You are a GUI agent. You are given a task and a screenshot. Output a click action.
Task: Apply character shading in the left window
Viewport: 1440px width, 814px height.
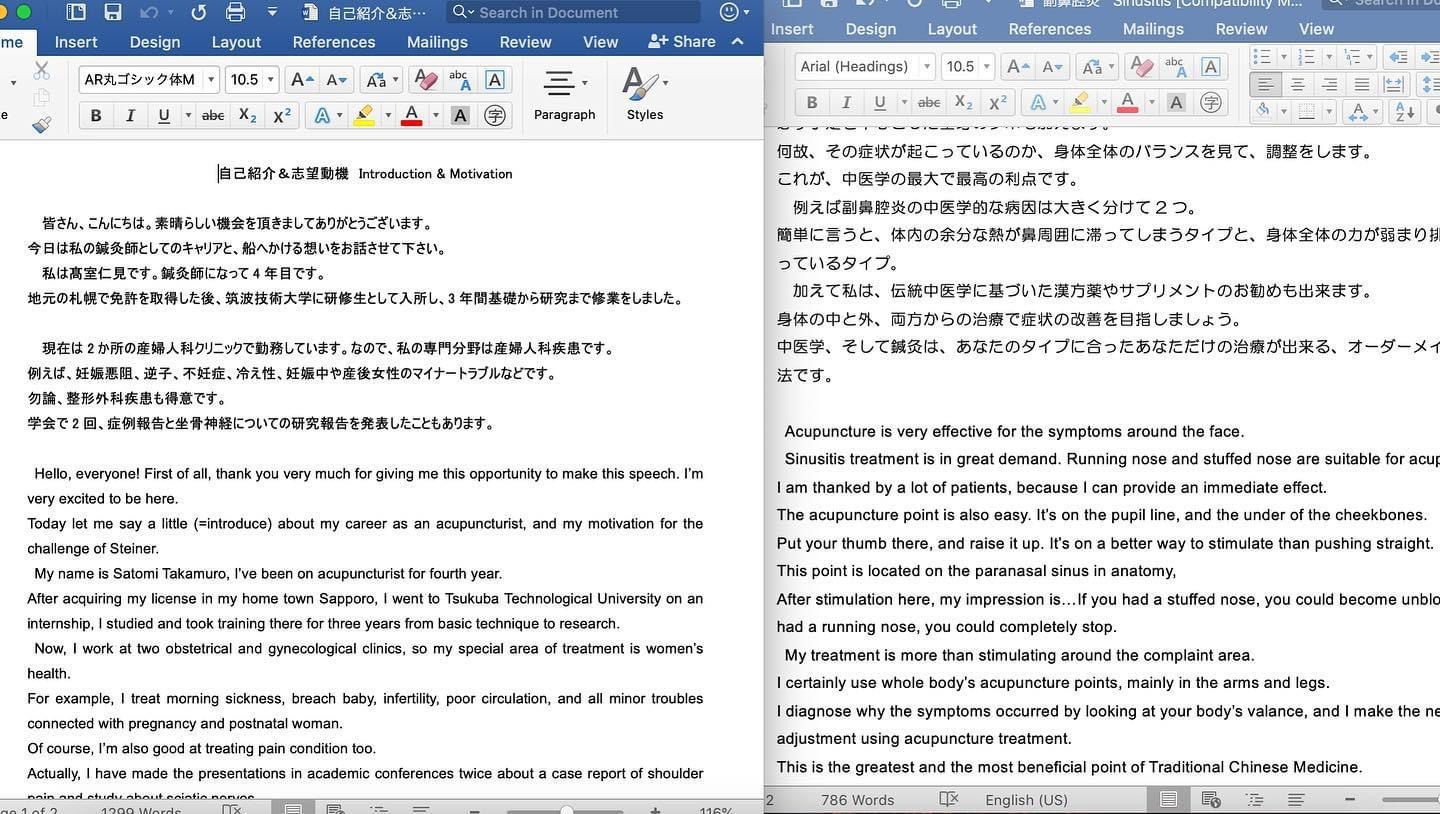pyautogui.click(x=460, y=116)
